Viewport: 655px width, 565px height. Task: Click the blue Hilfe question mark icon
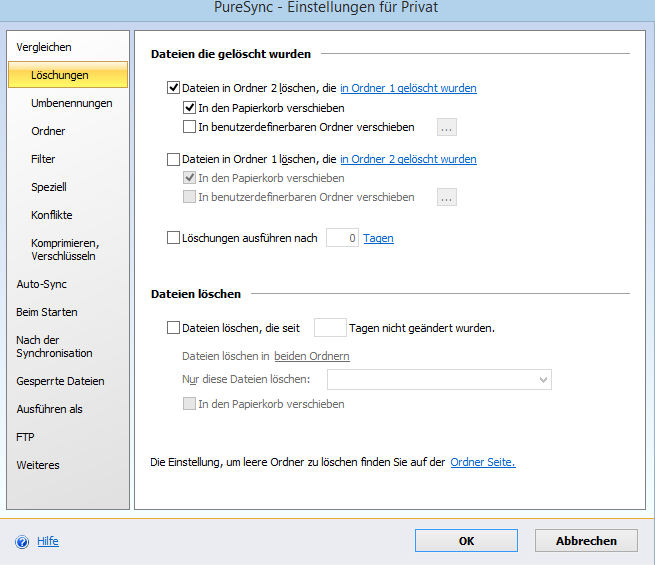pos(22,542)
